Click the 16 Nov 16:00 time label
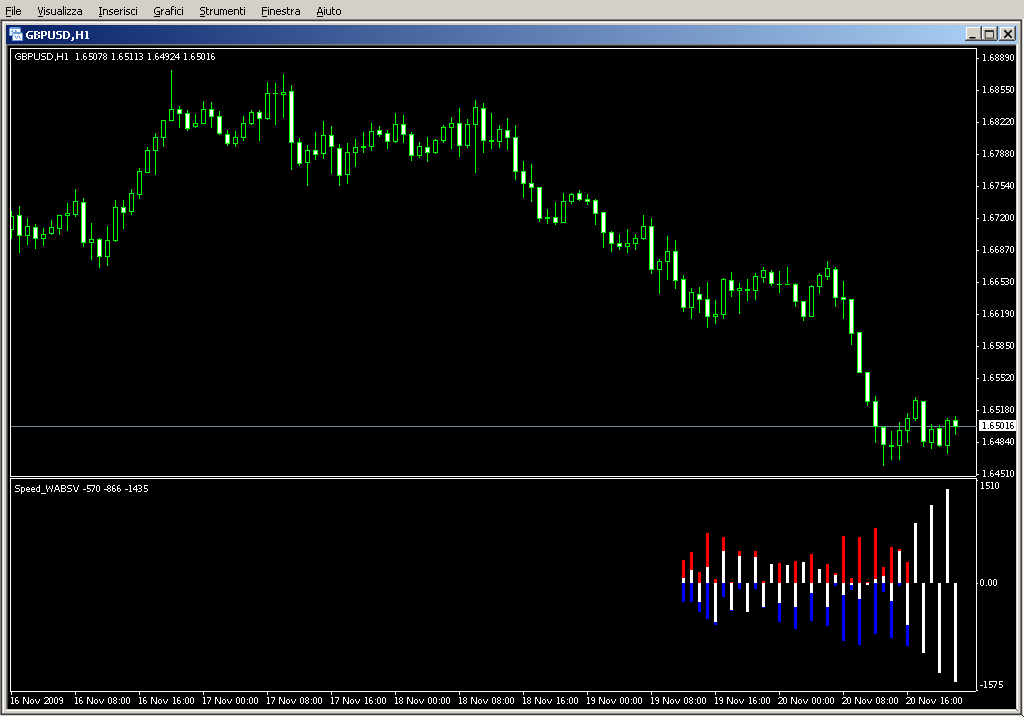Viewport: 1024px width, 717px height. pyautogui.click(x=166, y=701)
